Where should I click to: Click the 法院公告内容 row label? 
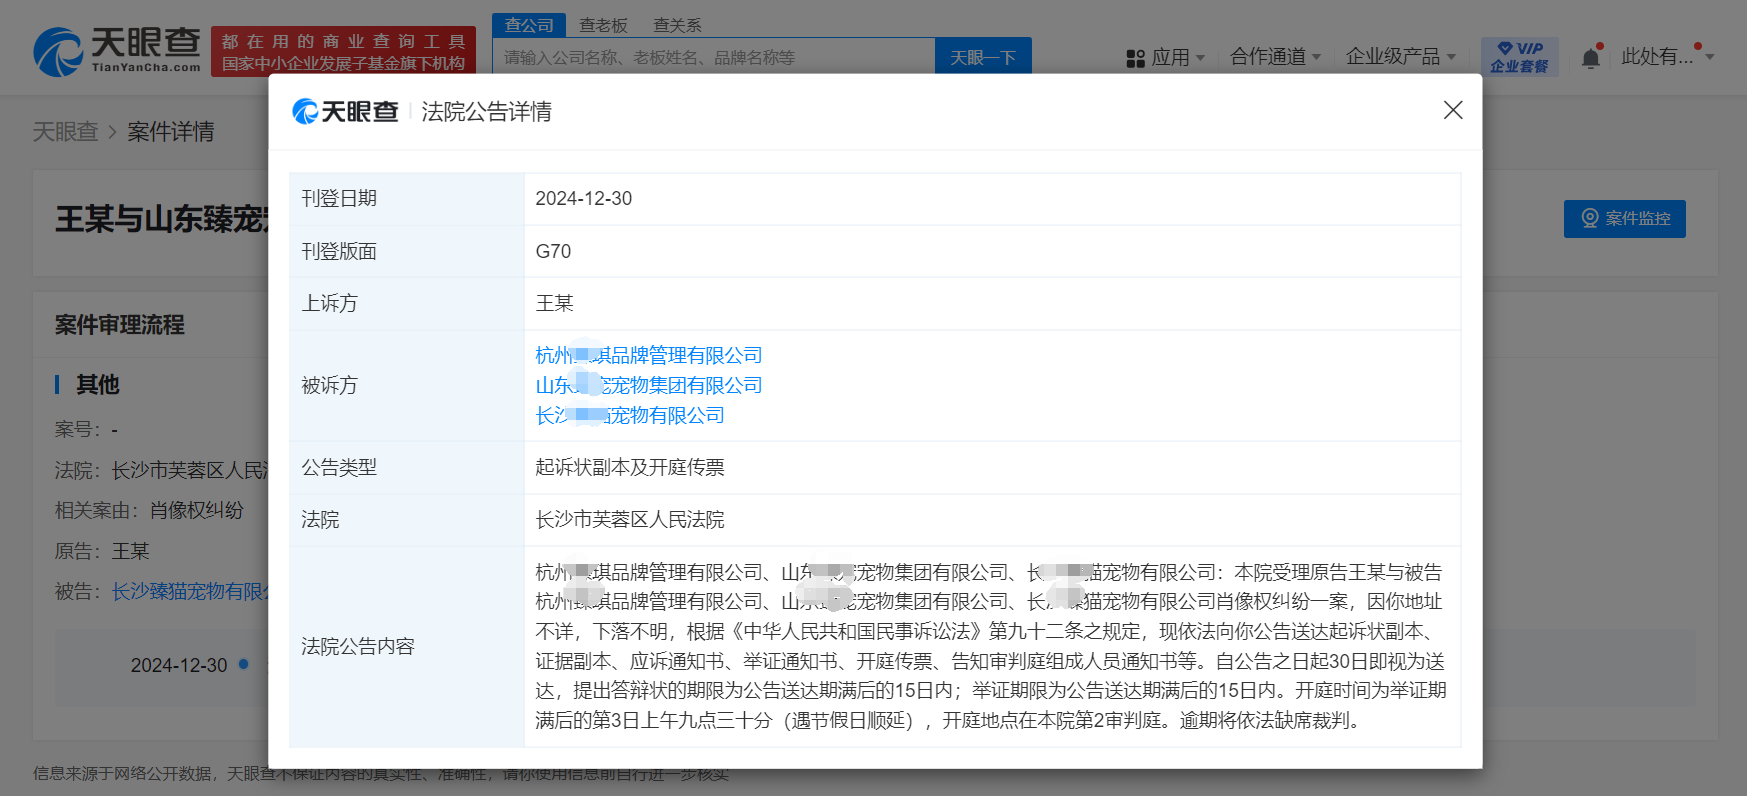click(358, 647)
